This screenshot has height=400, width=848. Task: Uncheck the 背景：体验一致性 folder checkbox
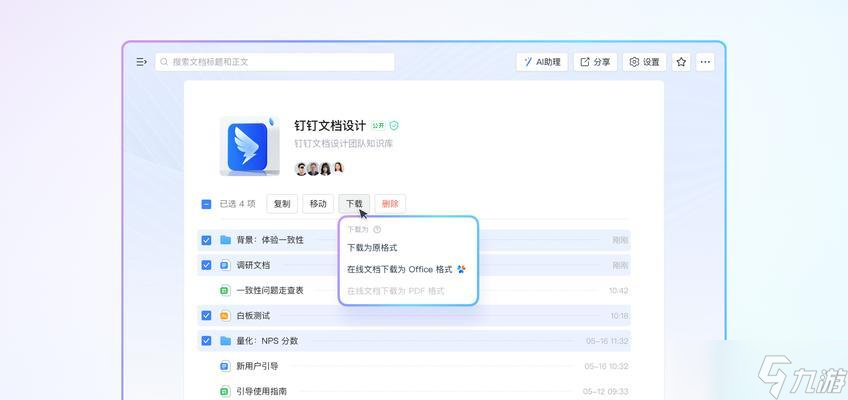(x=206, y=240)
